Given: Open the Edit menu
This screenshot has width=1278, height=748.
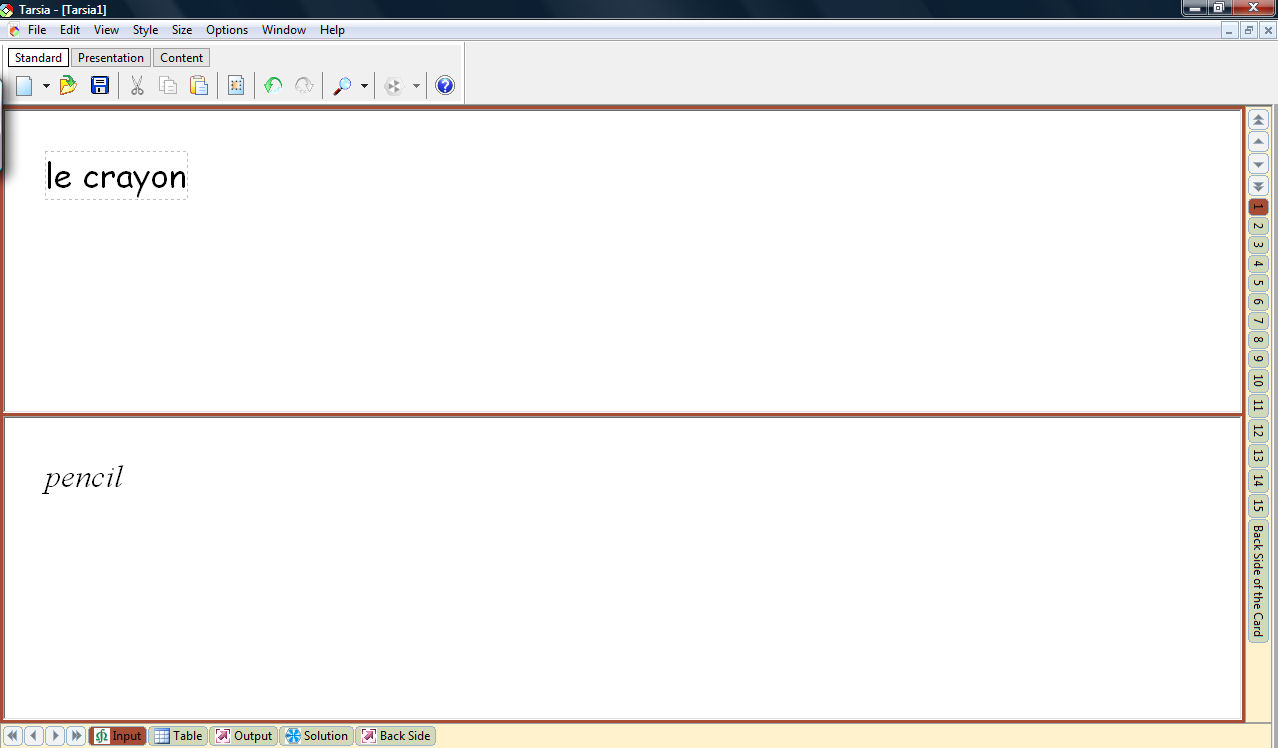Looking at the screenshot, I should (70, 30).
